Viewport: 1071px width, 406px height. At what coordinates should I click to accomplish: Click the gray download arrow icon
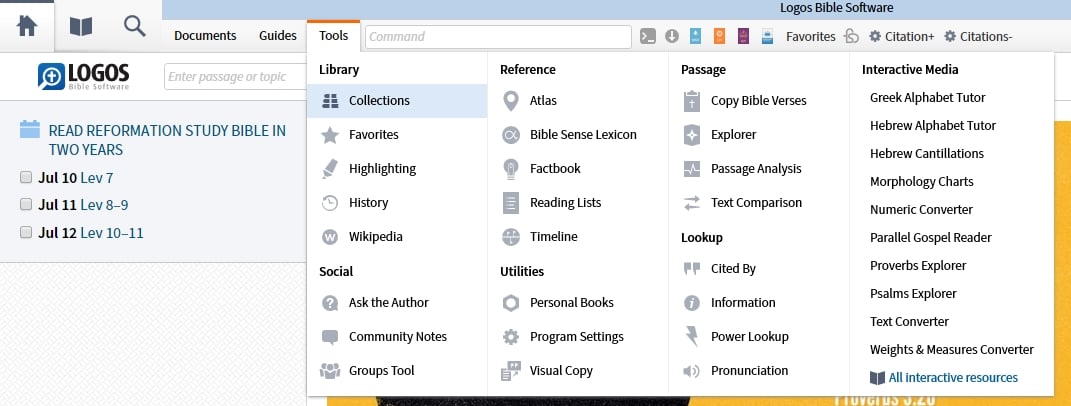click(x=672, y=37)
